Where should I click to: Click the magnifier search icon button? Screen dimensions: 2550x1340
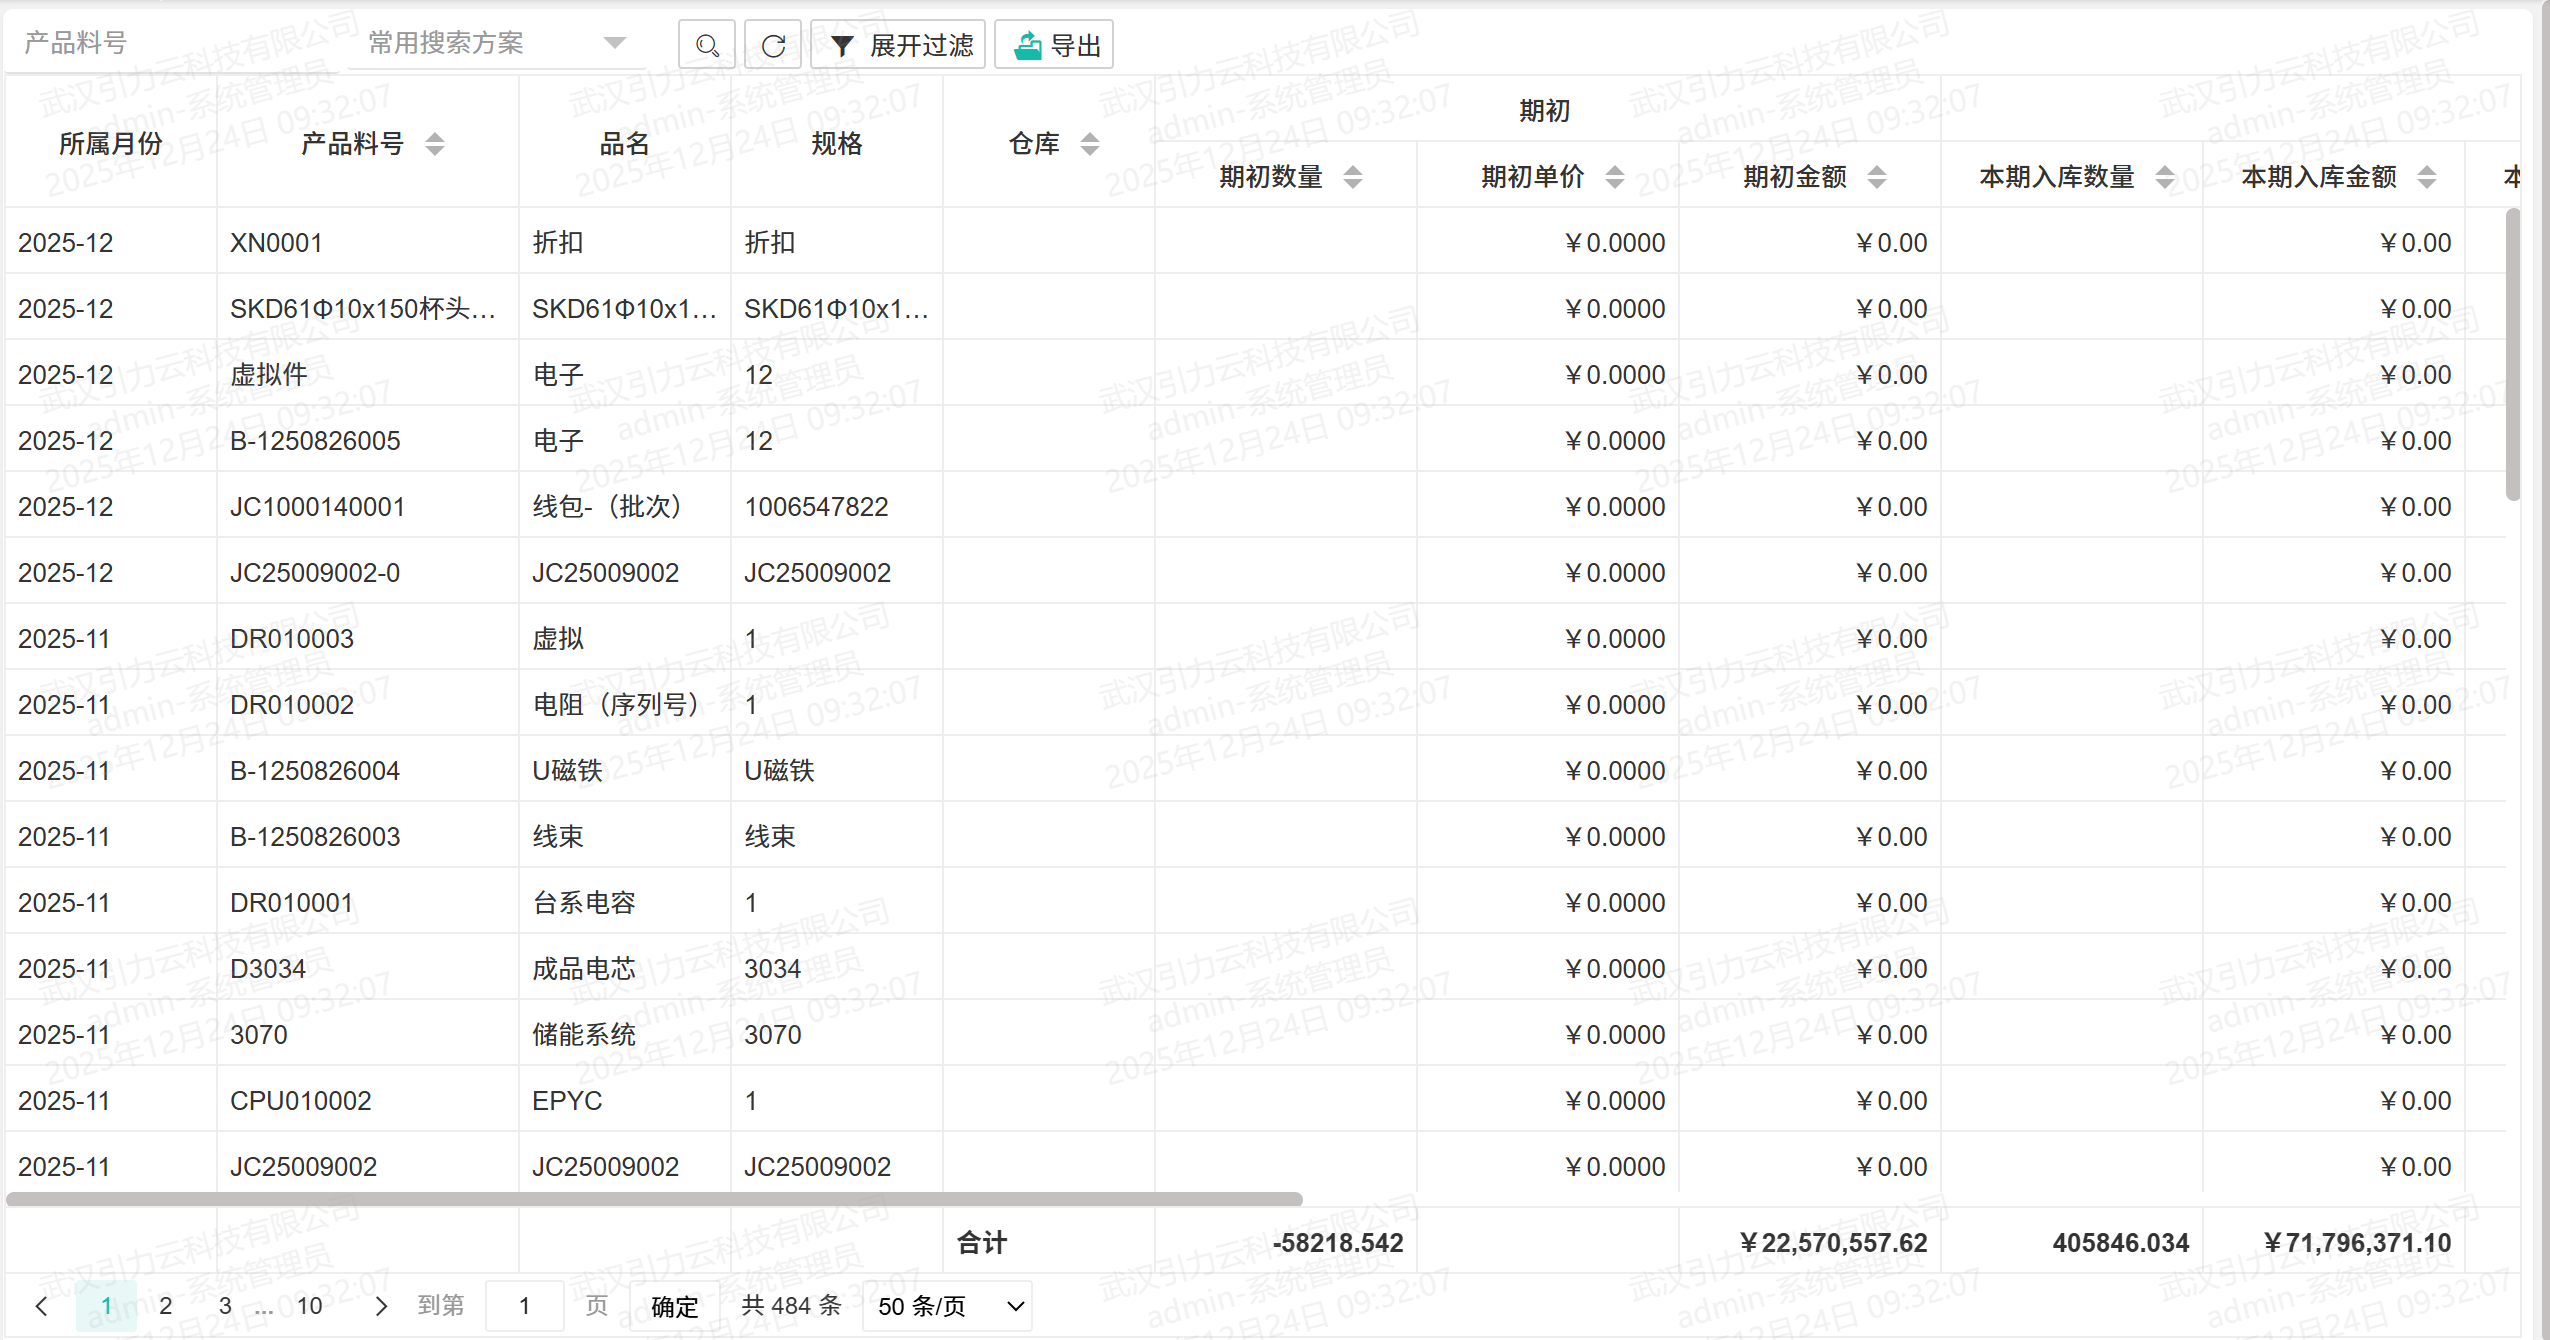coord(706,45)
